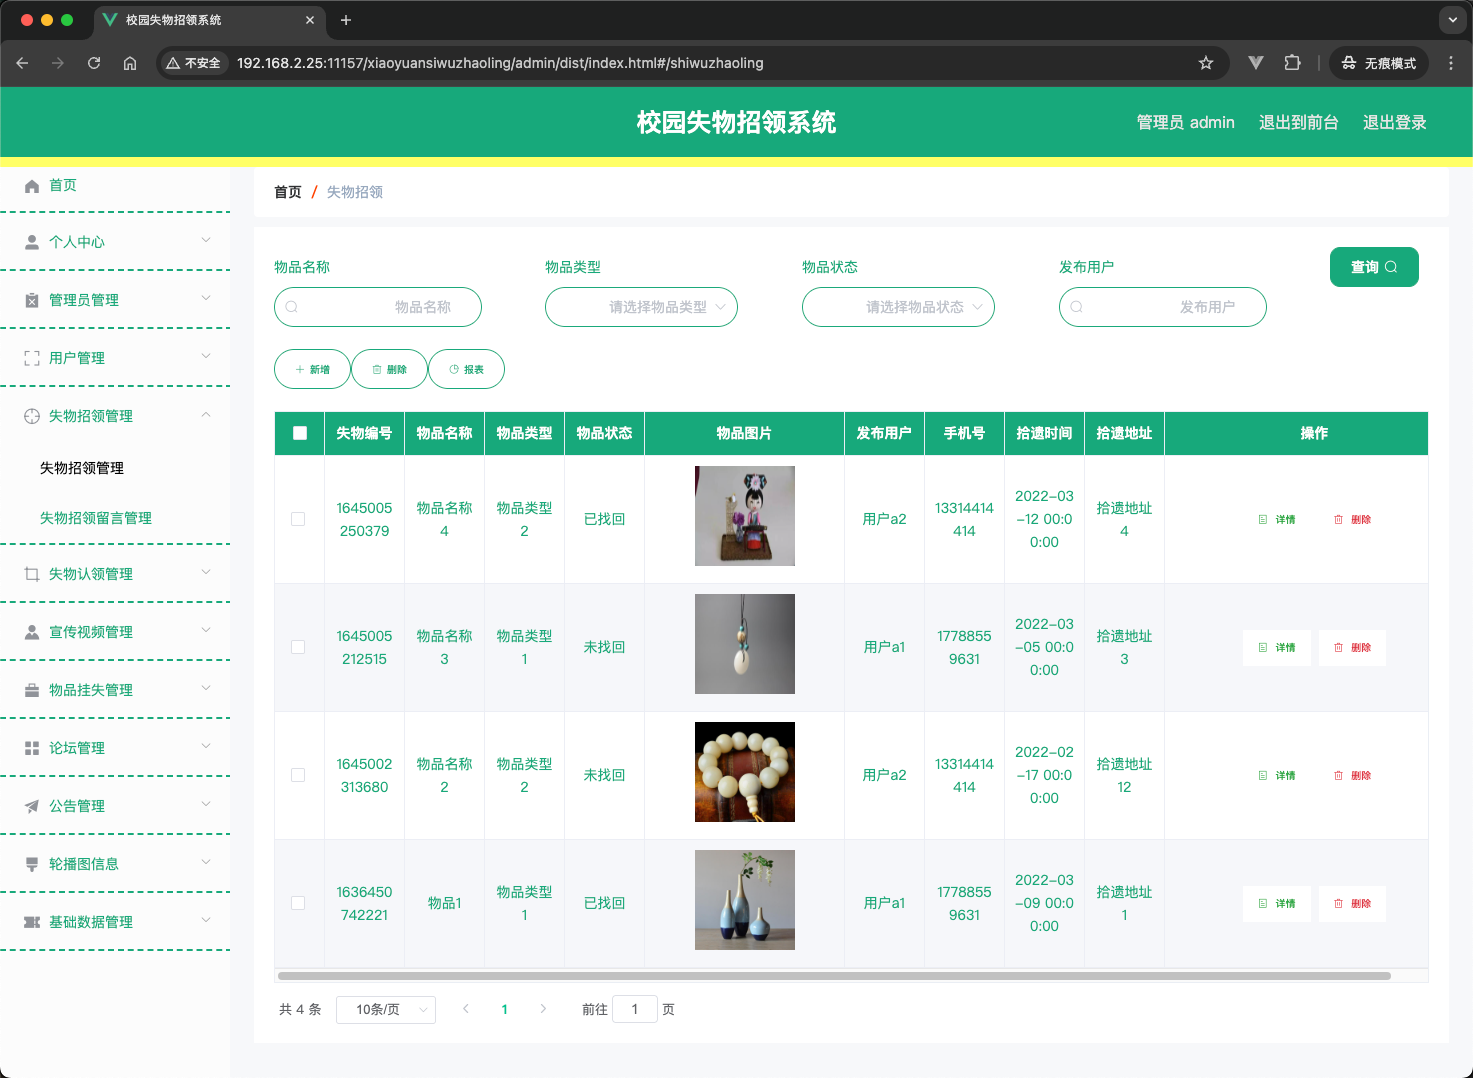The image size is (1473, 1078).
Task: Click the grid icon beside 论坛管理
Action: point(32,748)
